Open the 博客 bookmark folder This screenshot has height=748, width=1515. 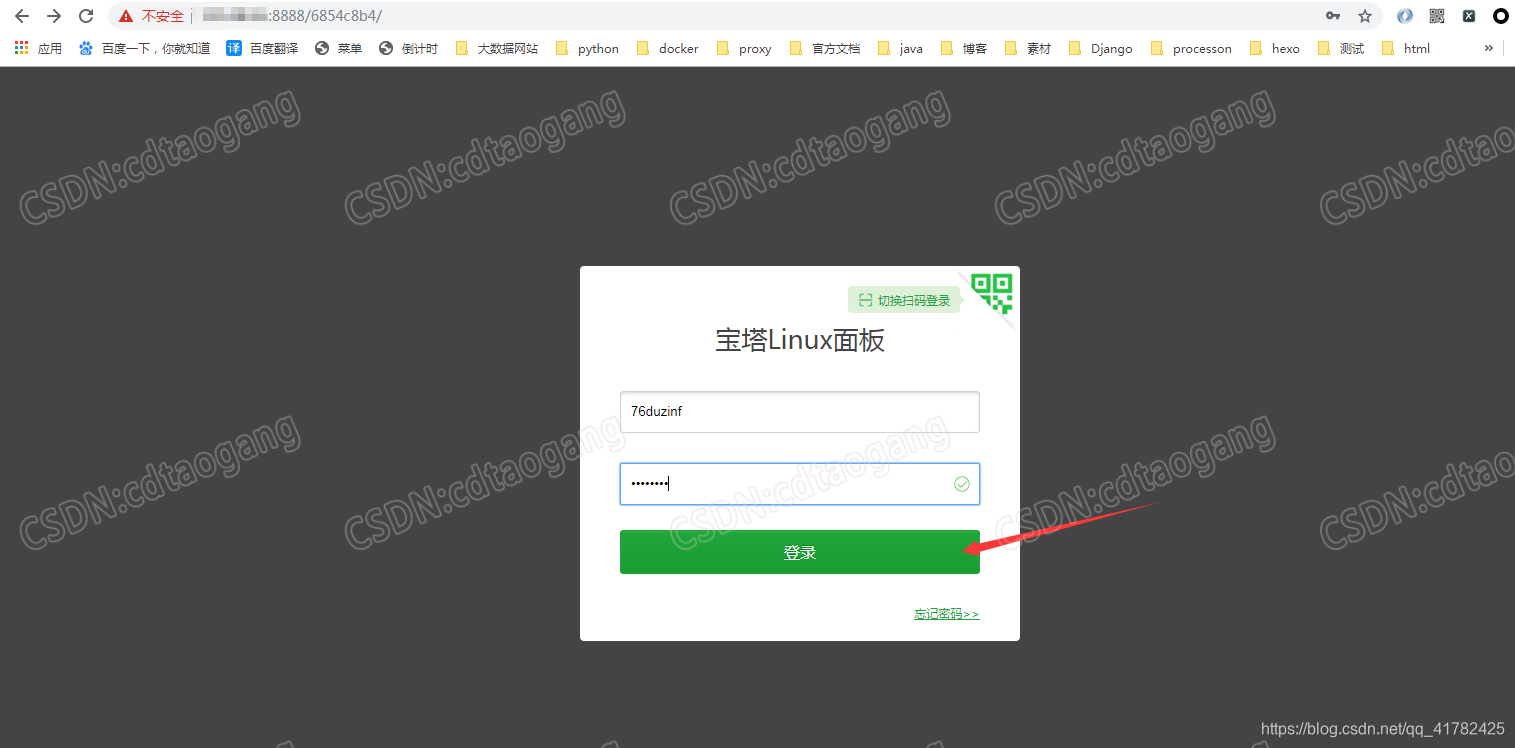tap(963, 48)
